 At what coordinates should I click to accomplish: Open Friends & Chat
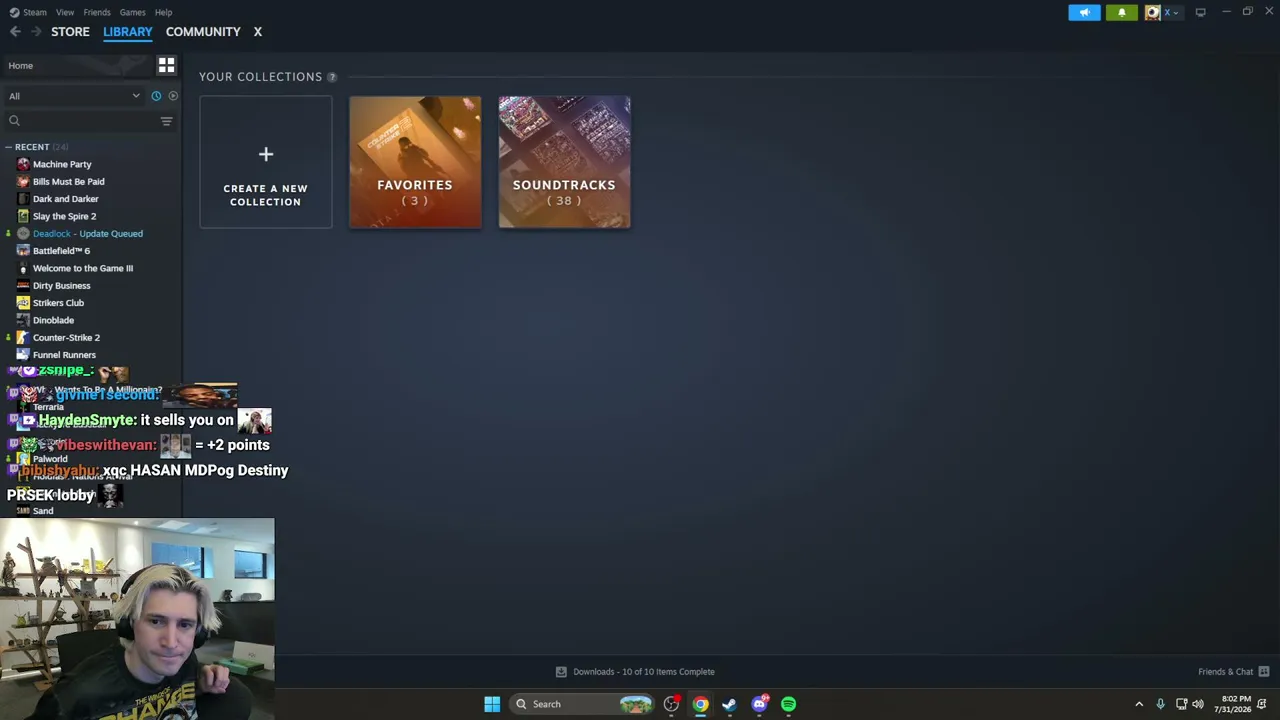pyautogui.click(x=1234, y=672)
